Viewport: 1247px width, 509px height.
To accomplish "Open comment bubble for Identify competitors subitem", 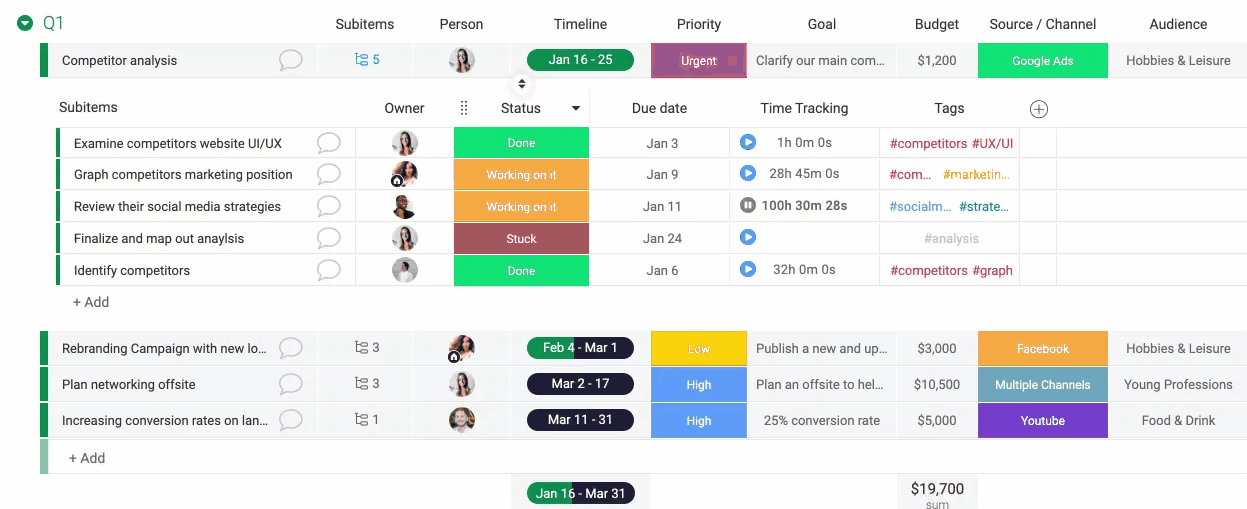I will point(329,270).
